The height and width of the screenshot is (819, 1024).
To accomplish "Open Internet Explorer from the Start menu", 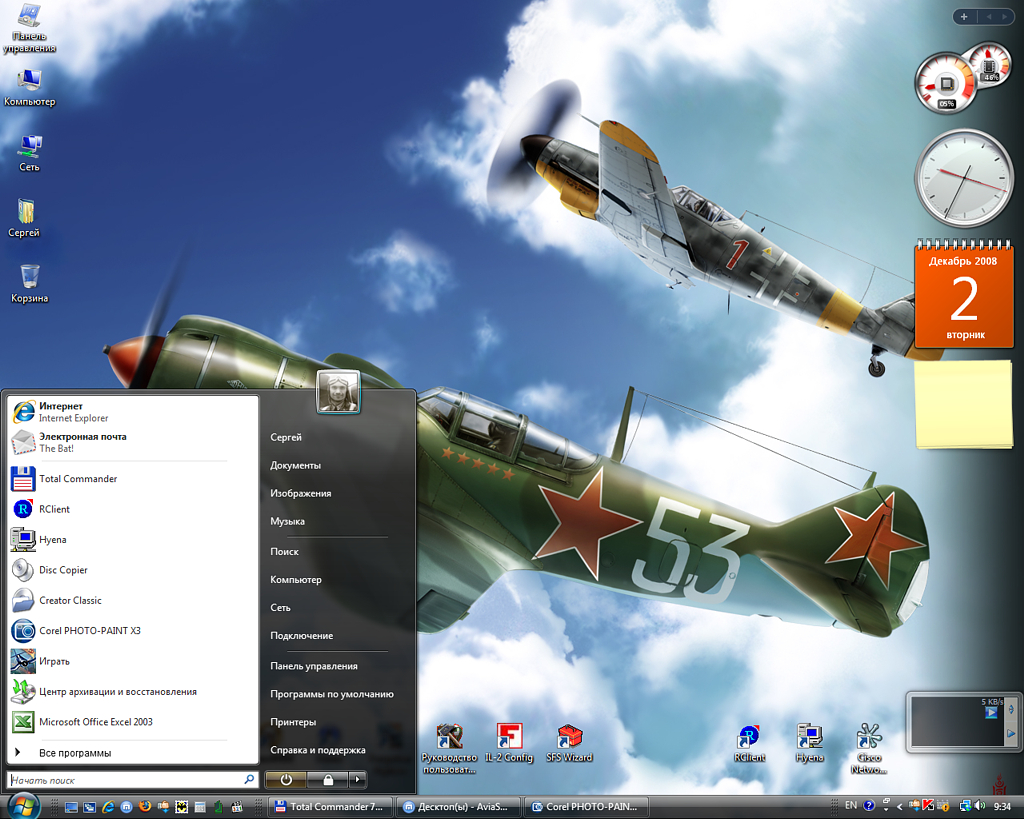I will [133, 411].
